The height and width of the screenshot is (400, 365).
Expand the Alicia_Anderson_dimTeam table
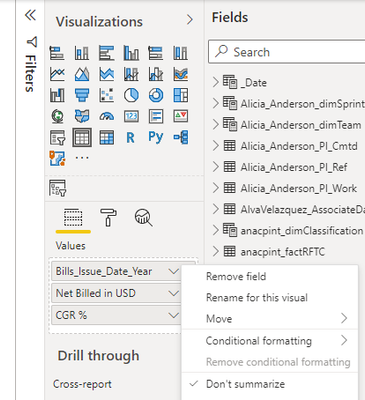click(216, 124)
